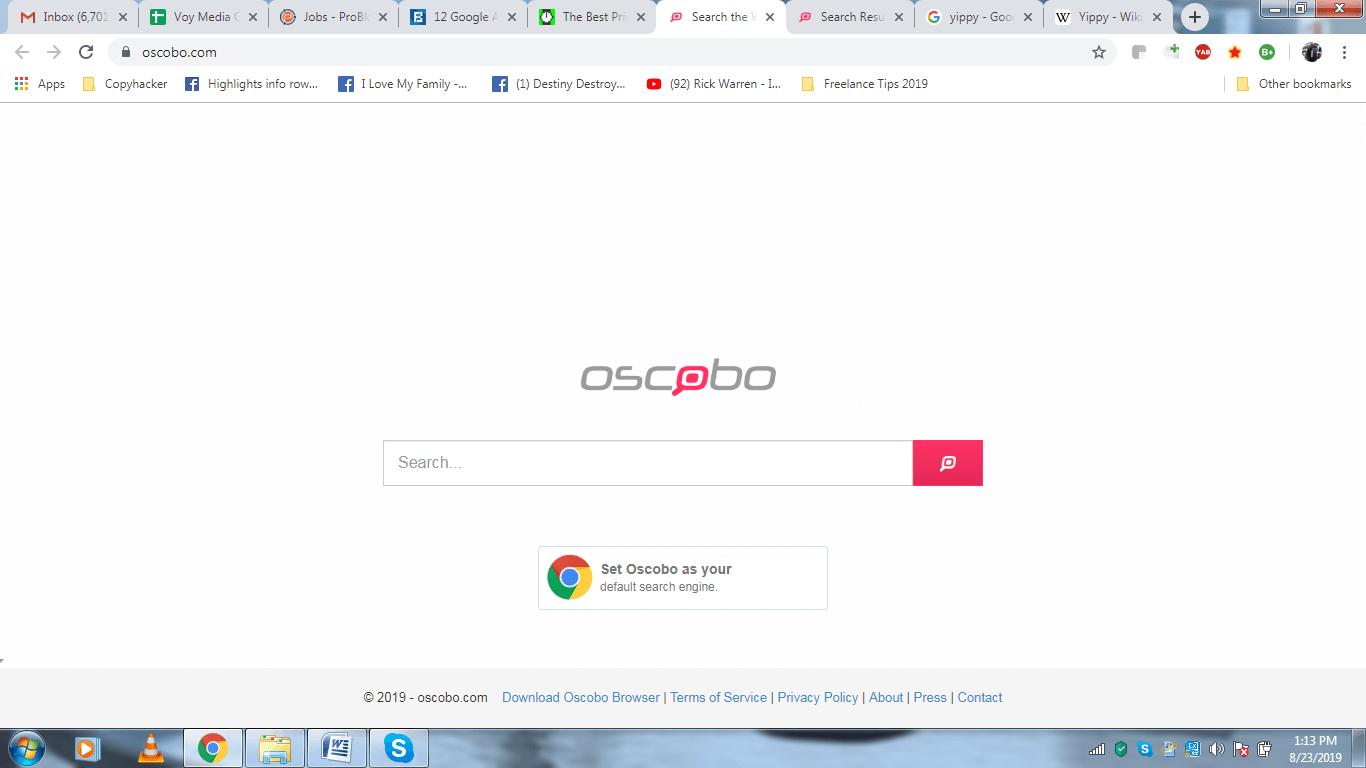Click the gray squares extension icon

[x=1139, y=52]
